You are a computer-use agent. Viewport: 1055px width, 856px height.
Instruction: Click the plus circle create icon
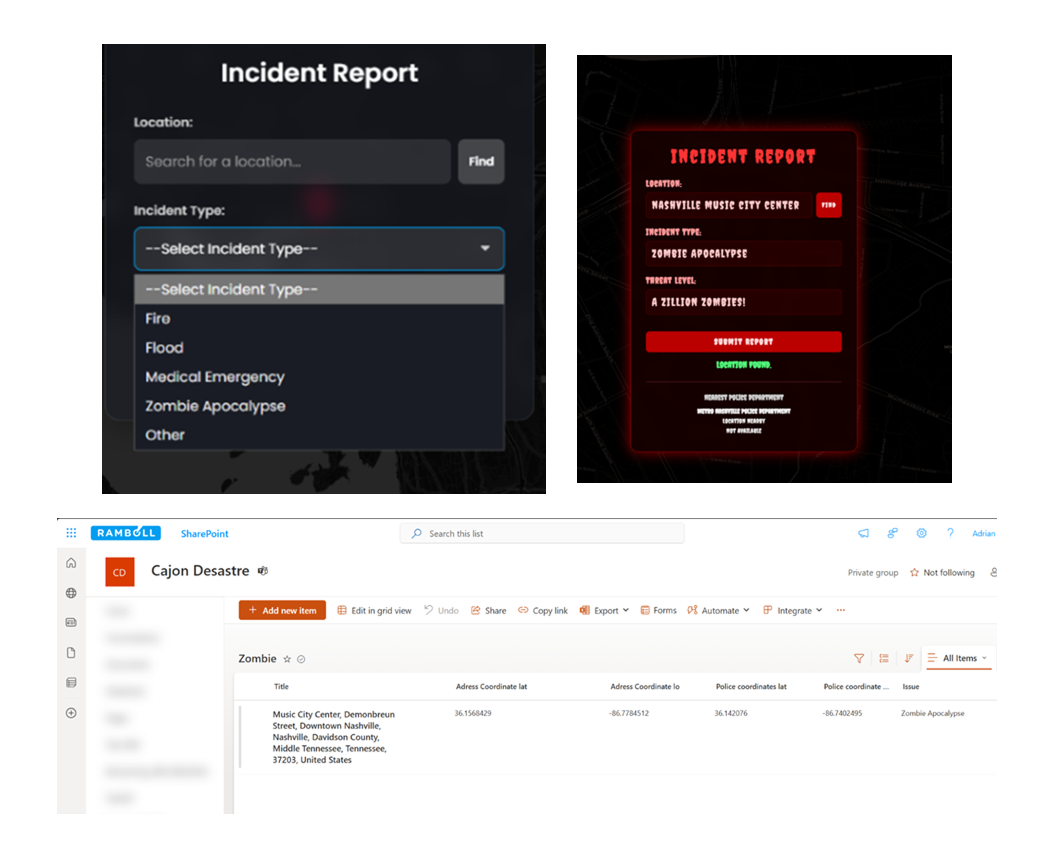tap(71, 713)
